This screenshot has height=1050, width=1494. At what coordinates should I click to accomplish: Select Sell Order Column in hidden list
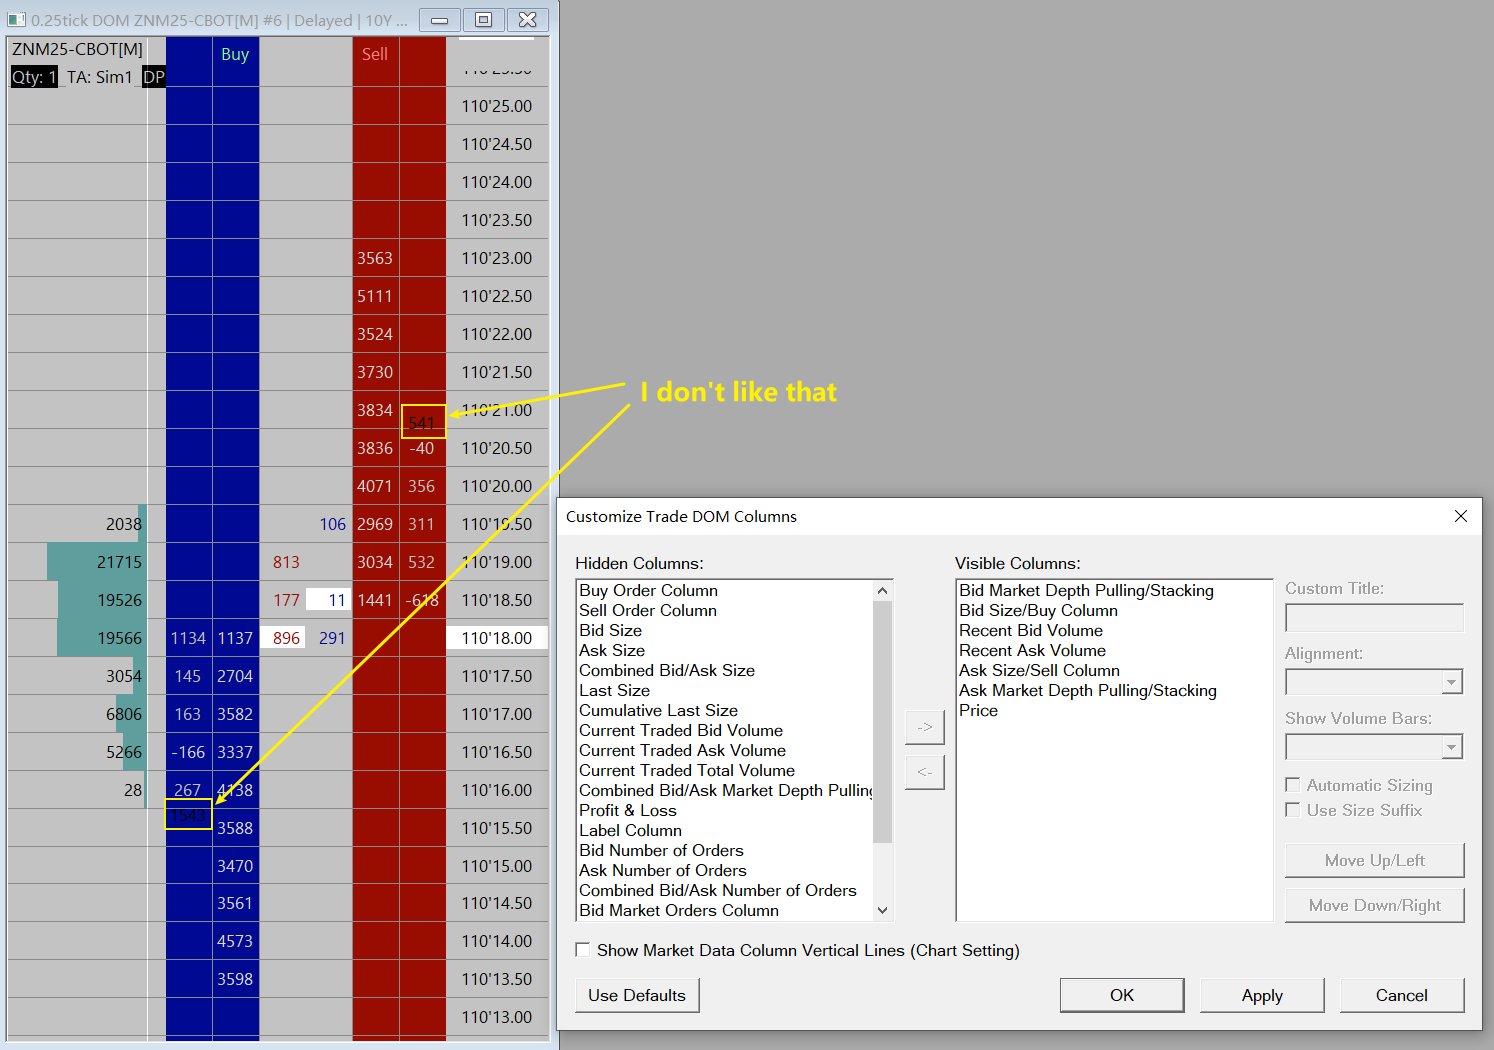648,610
